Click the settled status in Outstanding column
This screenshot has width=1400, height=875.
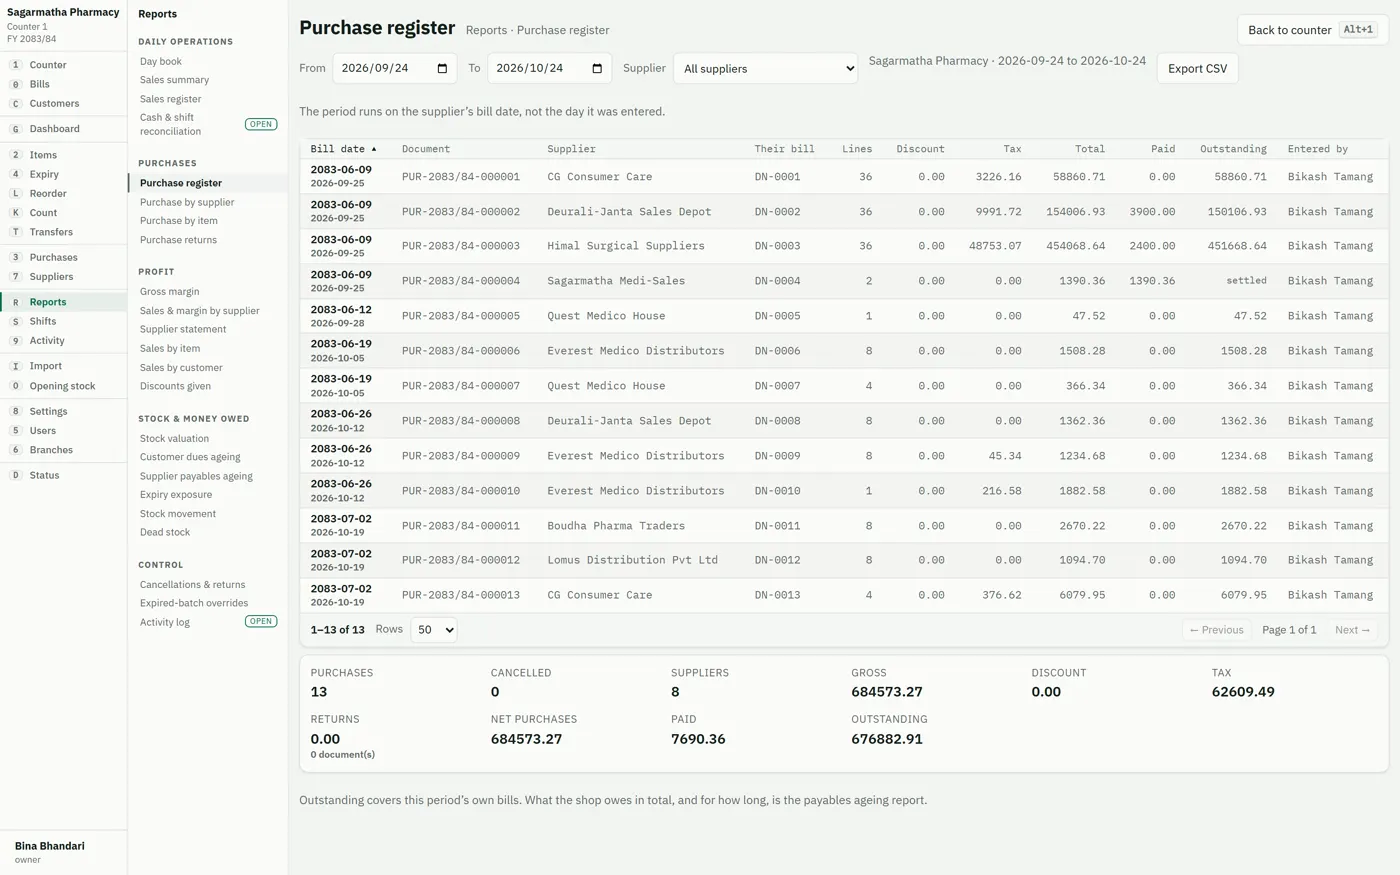pos(1247,281)
